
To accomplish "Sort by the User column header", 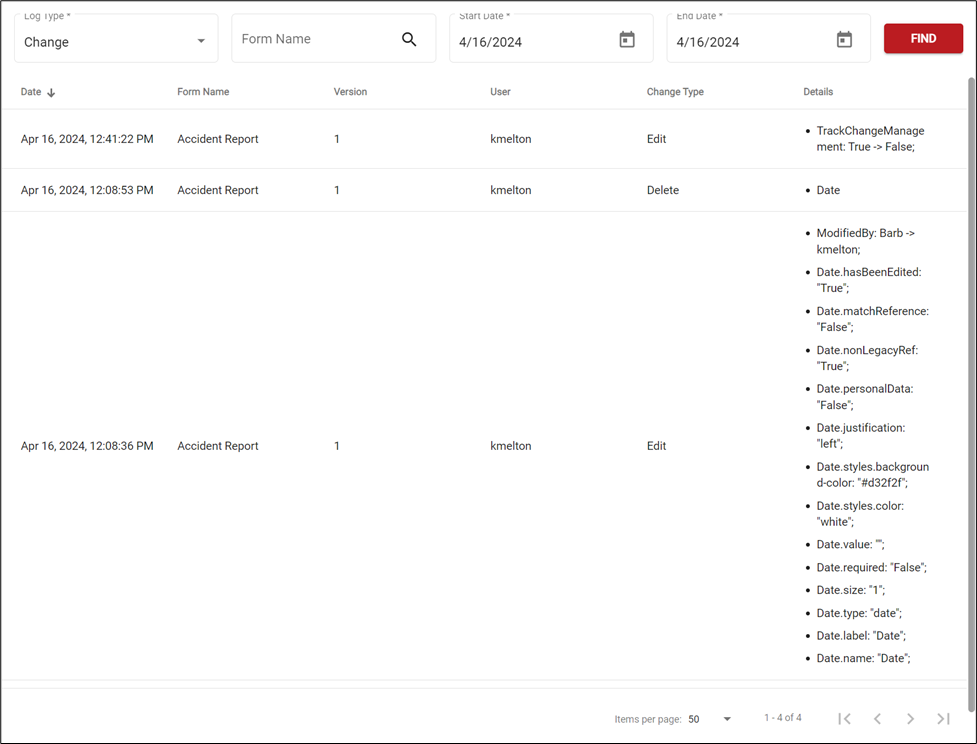I will 500,92.
